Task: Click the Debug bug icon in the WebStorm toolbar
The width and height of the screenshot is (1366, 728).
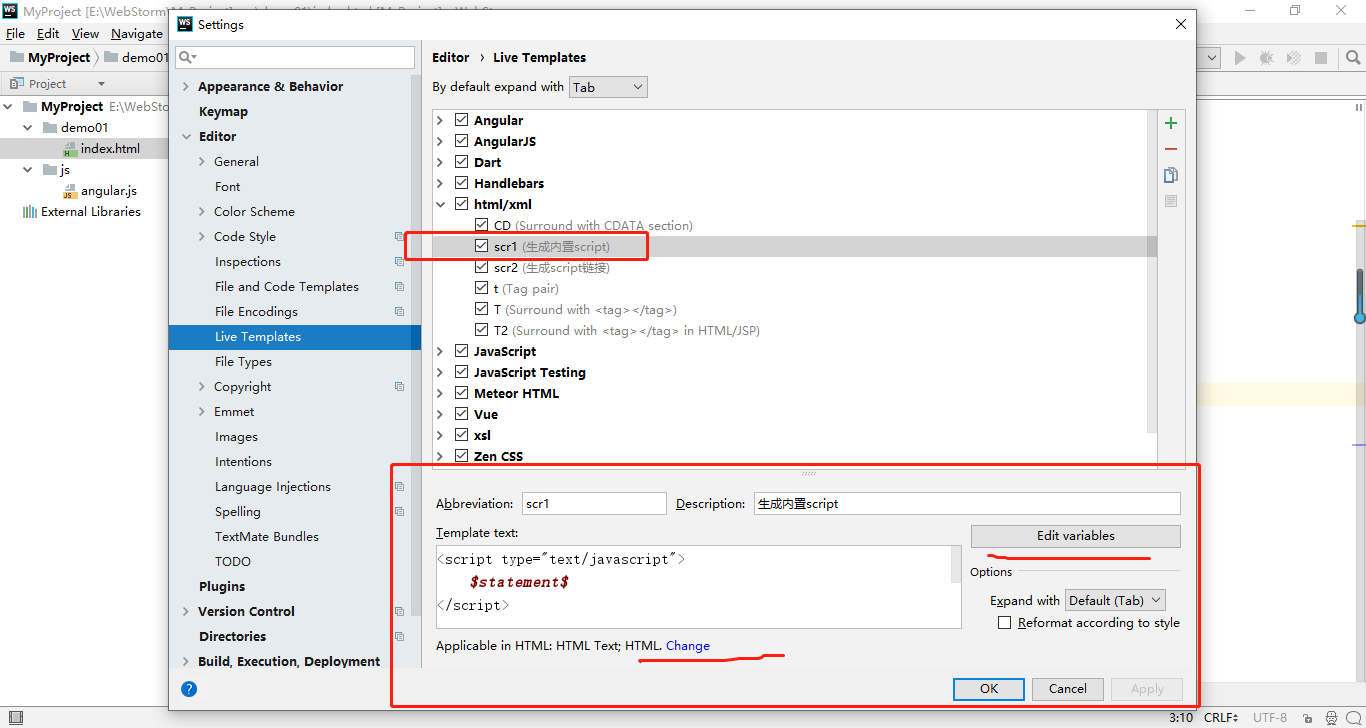Action: pyautogui.click(x=1267, y=58)
